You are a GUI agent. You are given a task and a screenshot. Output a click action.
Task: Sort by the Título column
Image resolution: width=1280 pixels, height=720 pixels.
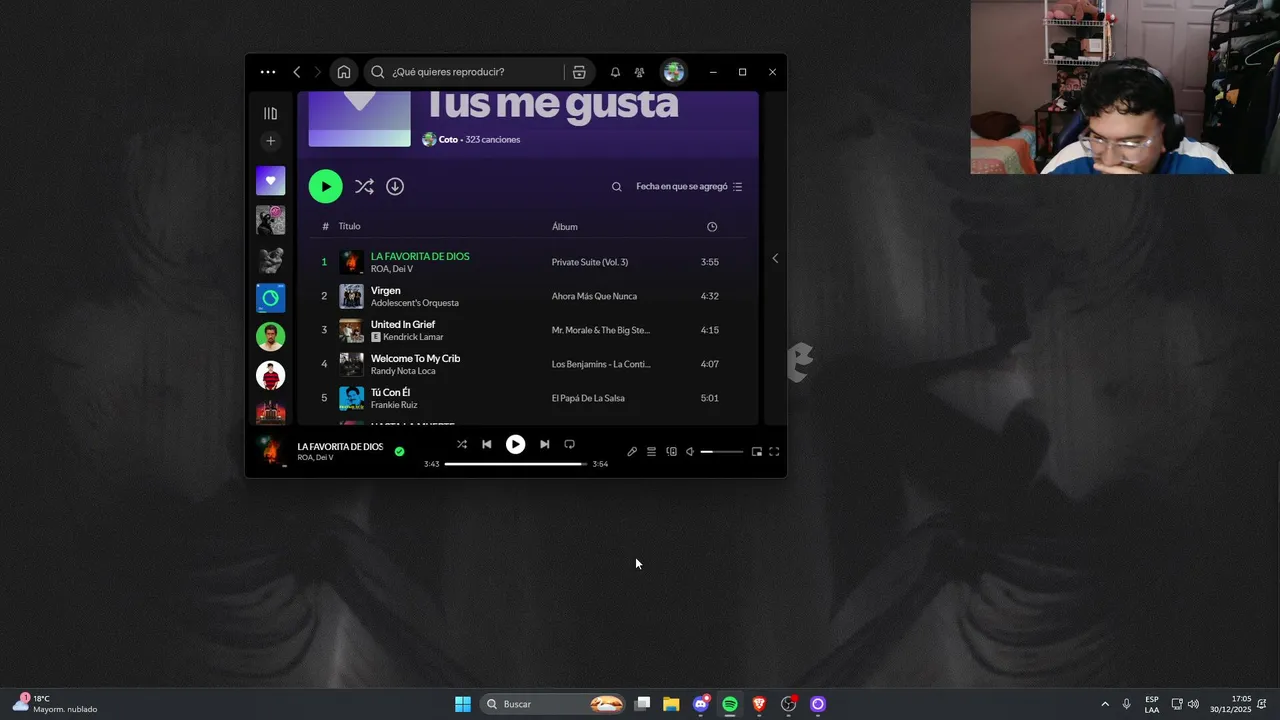click(349, 227)
